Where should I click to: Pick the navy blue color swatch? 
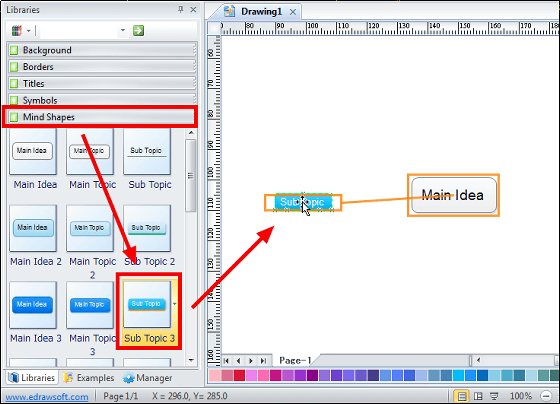tap(373, 375)
